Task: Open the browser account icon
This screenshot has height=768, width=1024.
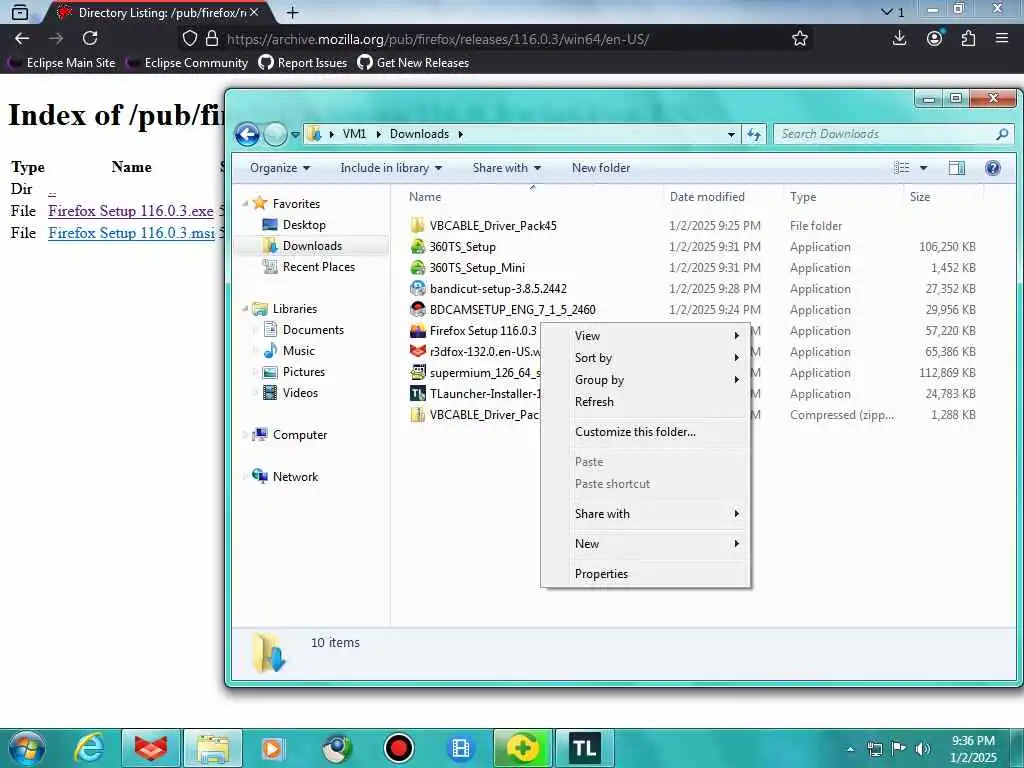Action: pyautogui.click(x=935, y=39)
